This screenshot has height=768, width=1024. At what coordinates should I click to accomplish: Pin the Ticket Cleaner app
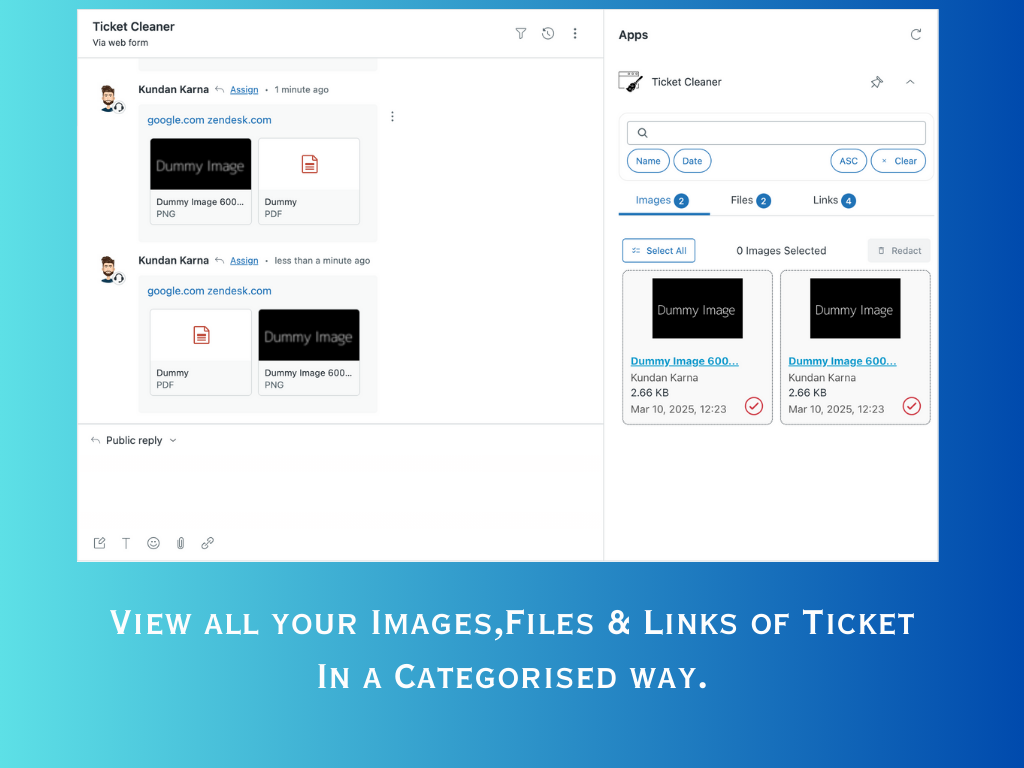click(x=876, y=82)
